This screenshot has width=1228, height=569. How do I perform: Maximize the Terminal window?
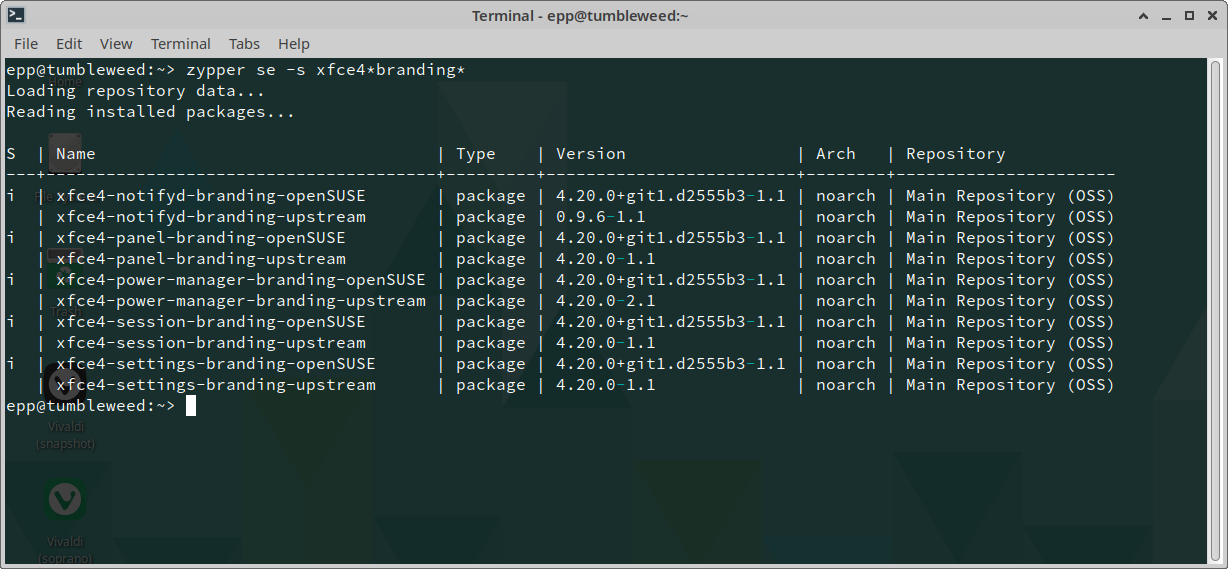click(x=1189, y=15)
